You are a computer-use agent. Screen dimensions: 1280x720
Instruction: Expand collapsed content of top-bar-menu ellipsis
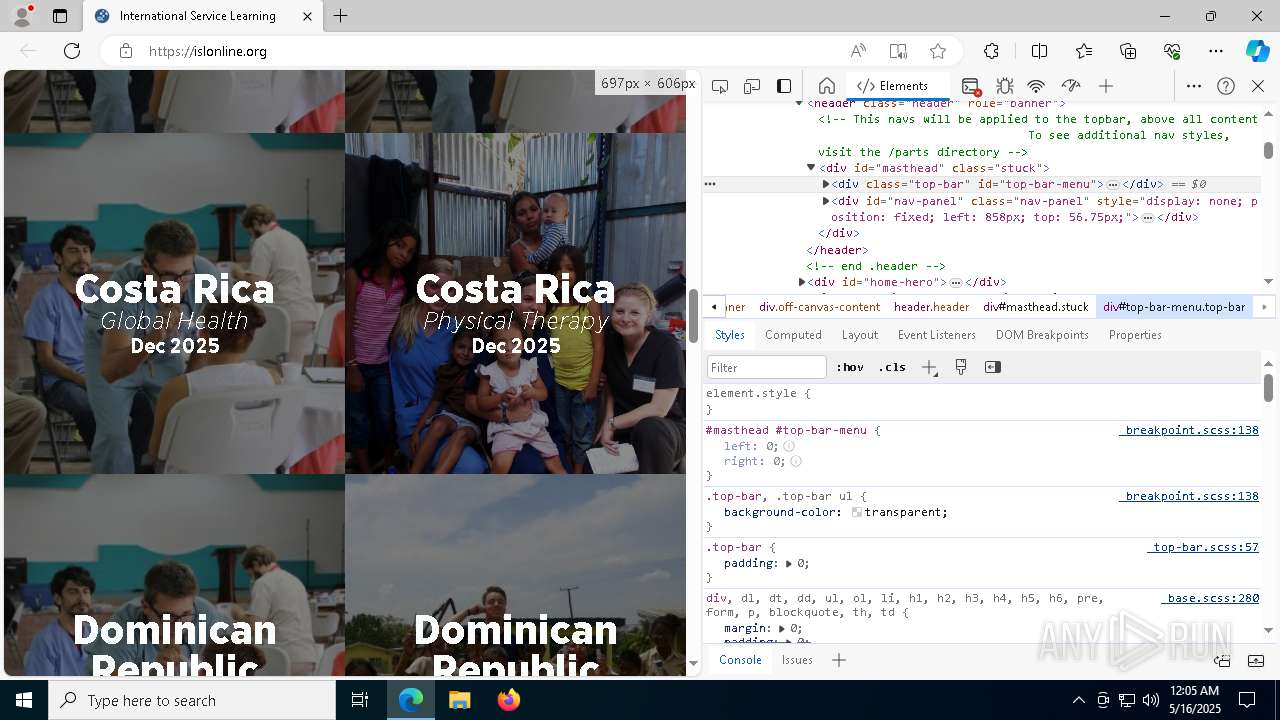coord(1112,185)
